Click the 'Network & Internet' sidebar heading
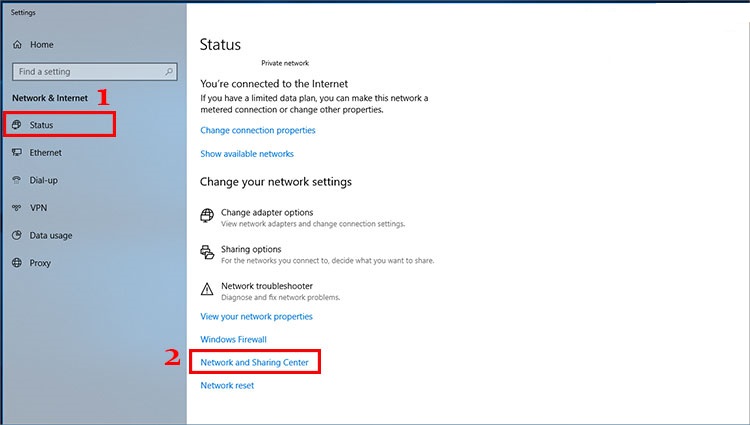Viewport: 750px width, 425px height. pos(50,98)
